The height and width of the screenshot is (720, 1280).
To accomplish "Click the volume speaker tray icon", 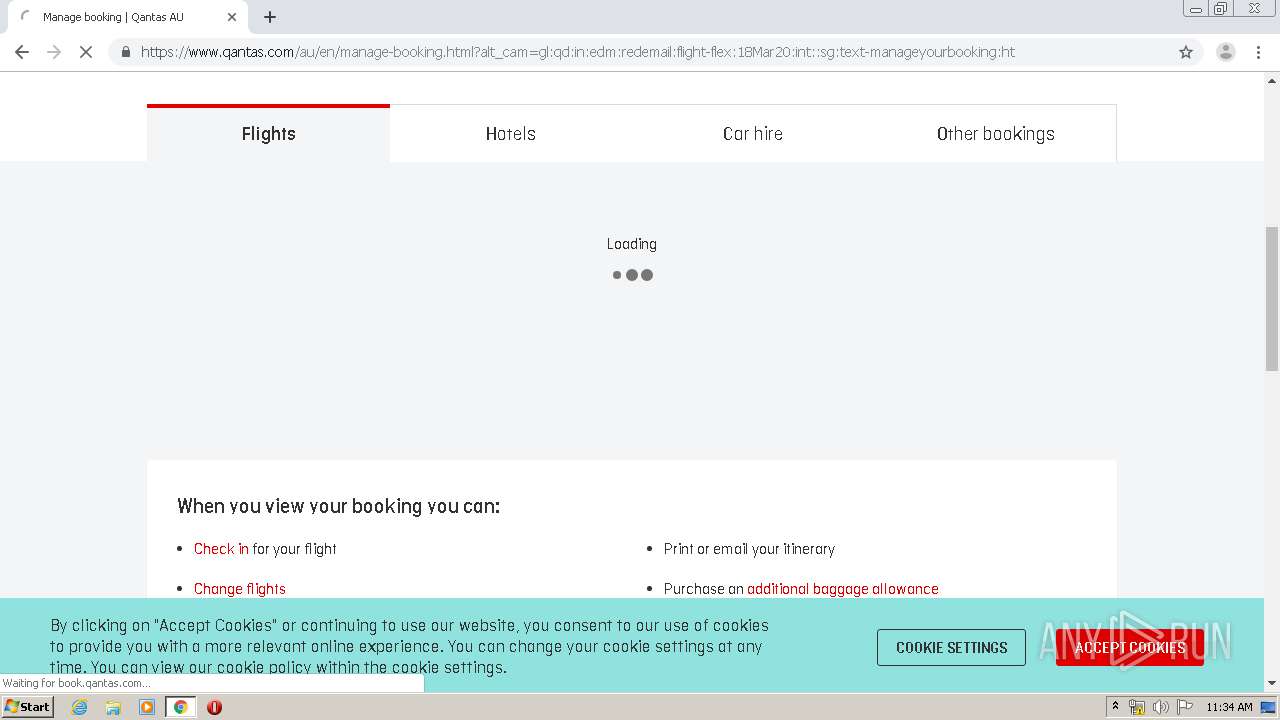I will click(1160, 707).
